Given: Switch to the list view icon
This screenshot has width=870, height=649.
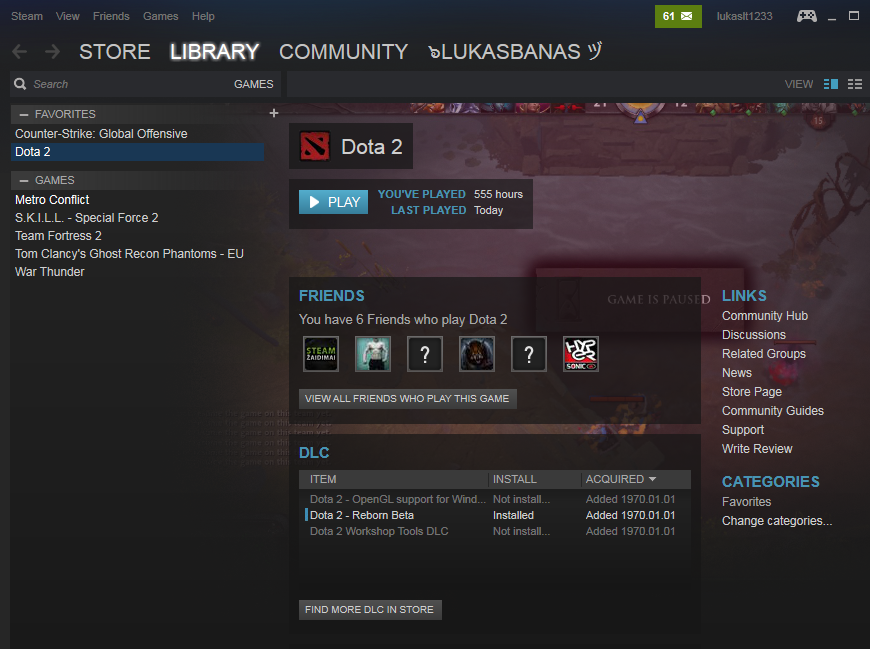Looking at the screenshot, I should (855, 84).
